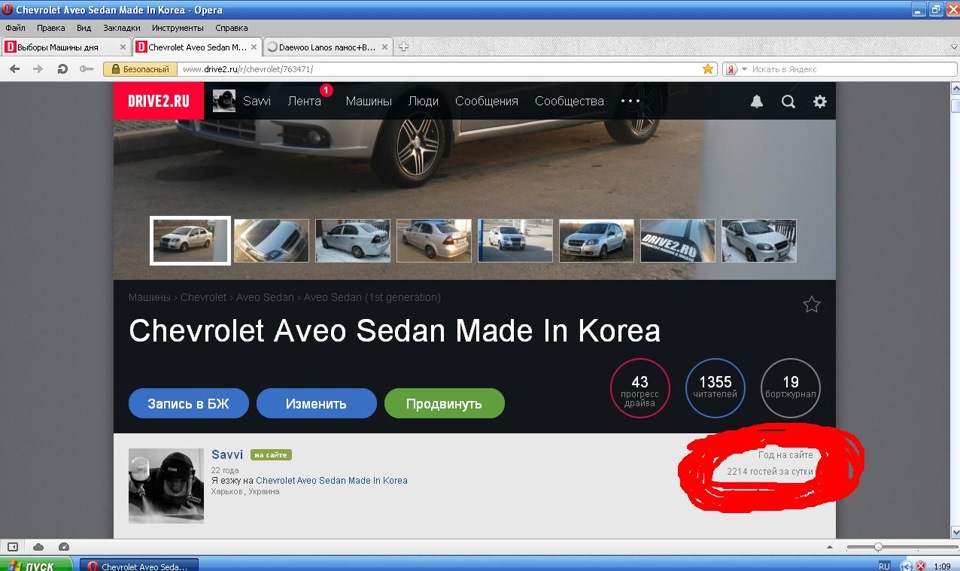This screenshot has height=571, width=960.
Task: Open the tab list dropdown at tab bar end
Action: pos(954,47)
